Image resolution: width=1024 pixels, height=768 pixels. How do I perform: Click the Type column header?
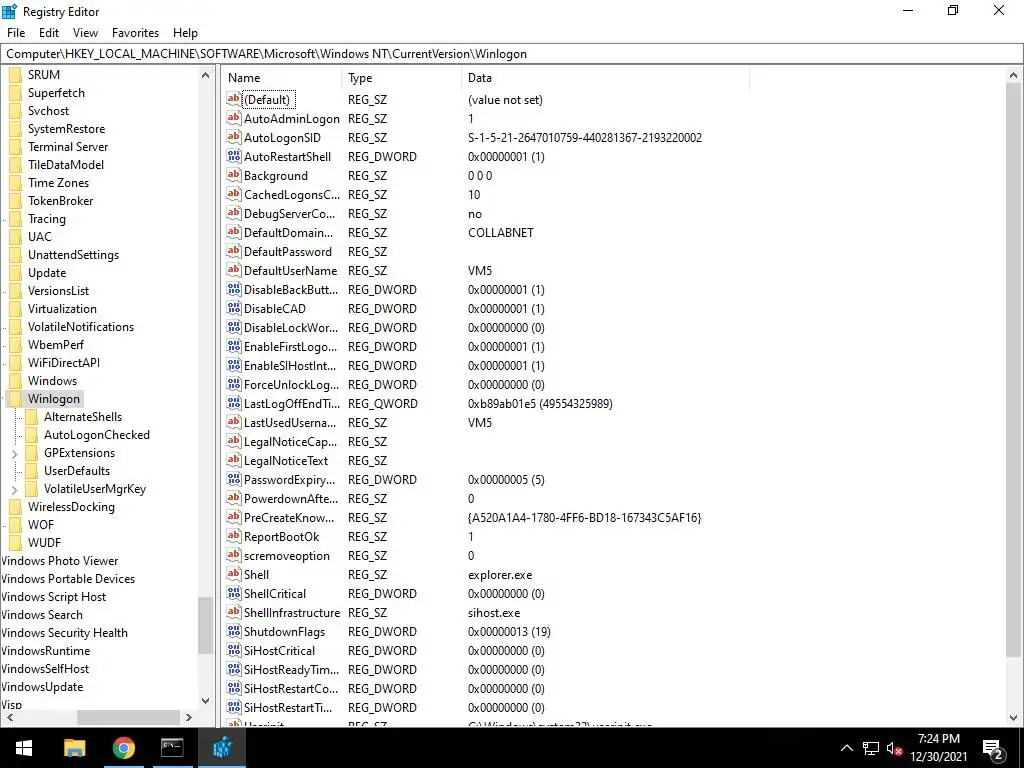click(402, 78)
